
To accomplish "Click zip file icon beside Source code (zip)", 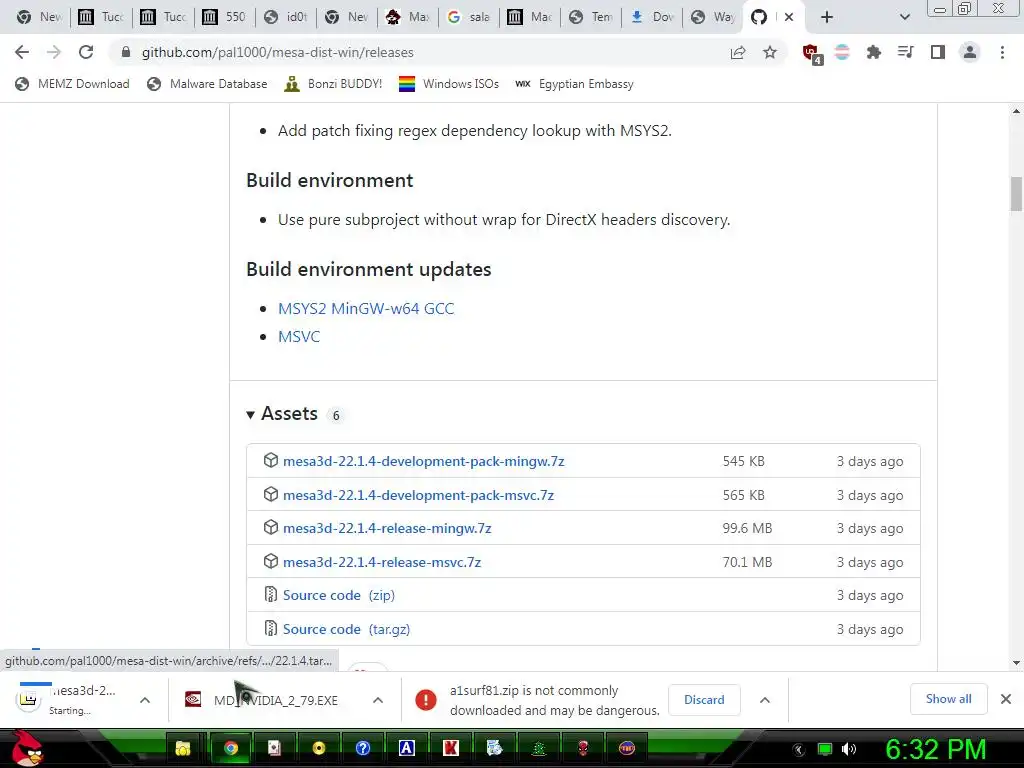I will (270, 594).
